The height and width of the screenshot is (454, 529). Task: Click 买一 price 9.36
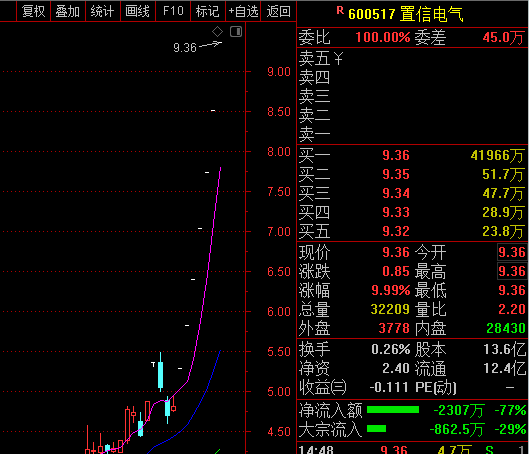click(x=396, y=155)
